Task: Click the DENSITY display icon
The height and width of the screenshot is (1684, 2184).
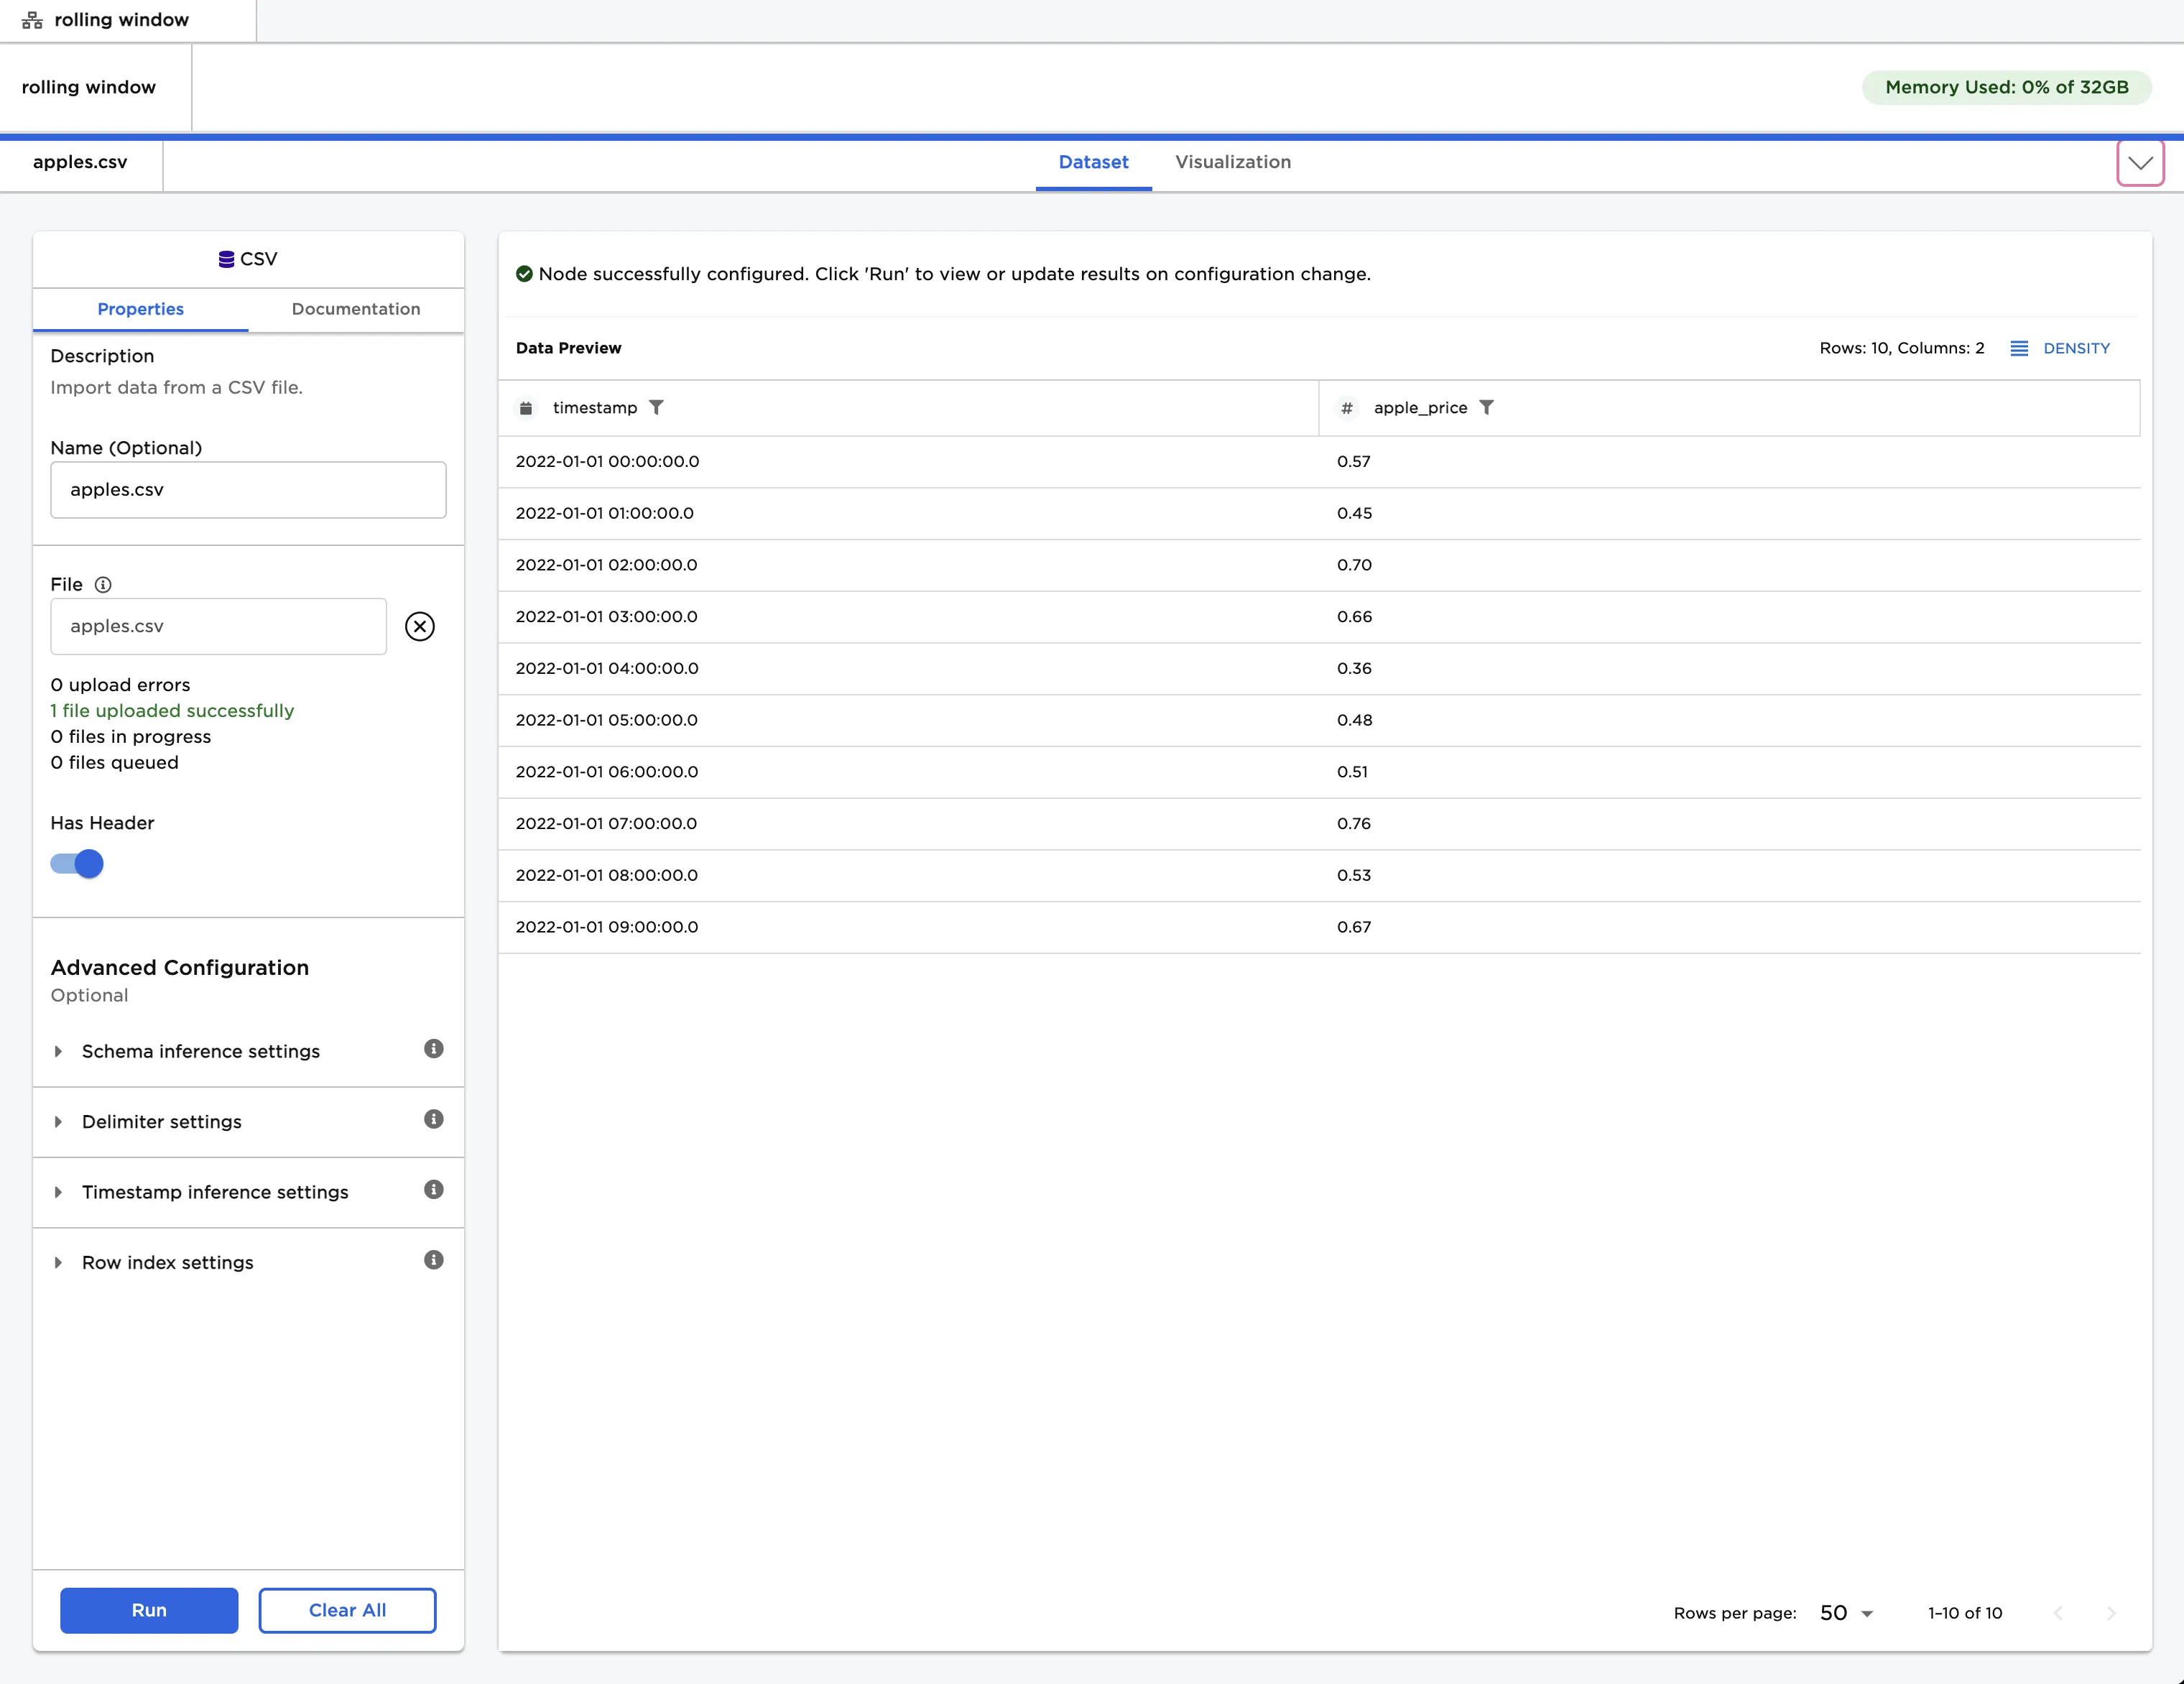Action: click(2021, 348)
